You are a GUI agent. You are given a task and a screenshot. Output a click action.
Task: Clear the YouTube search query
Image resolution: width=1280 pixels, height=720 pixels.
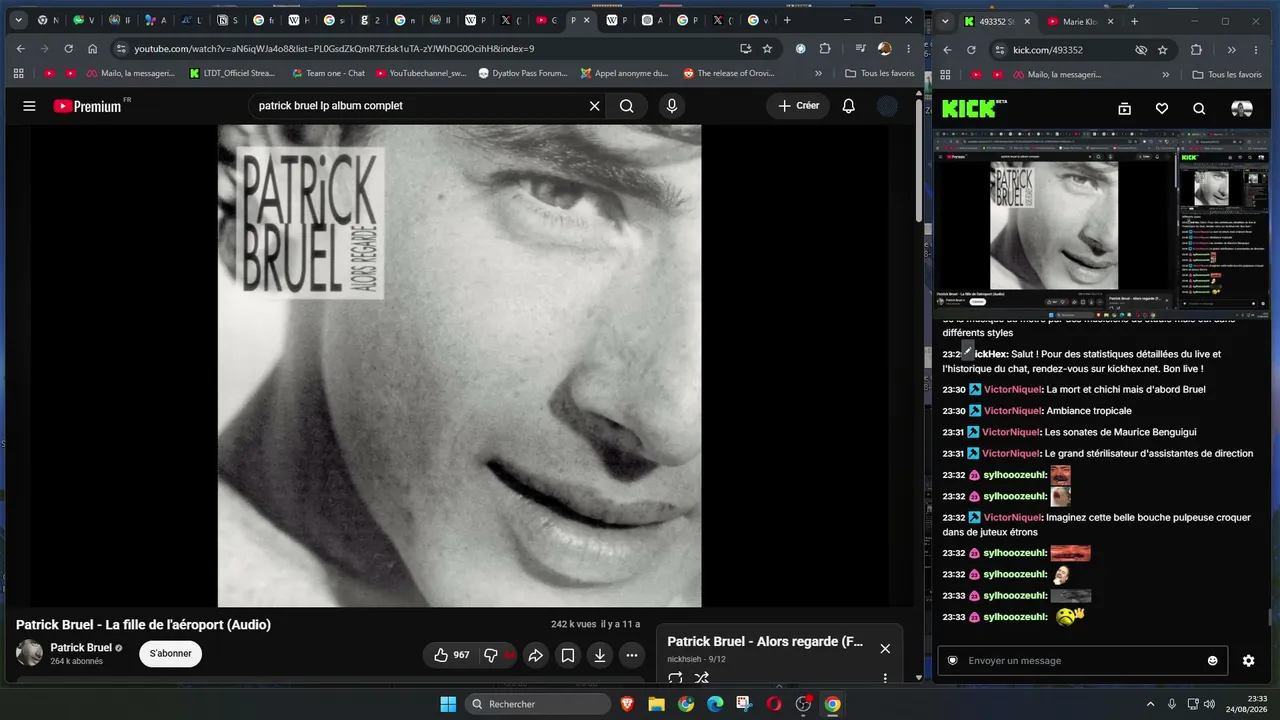pos(594,106)
